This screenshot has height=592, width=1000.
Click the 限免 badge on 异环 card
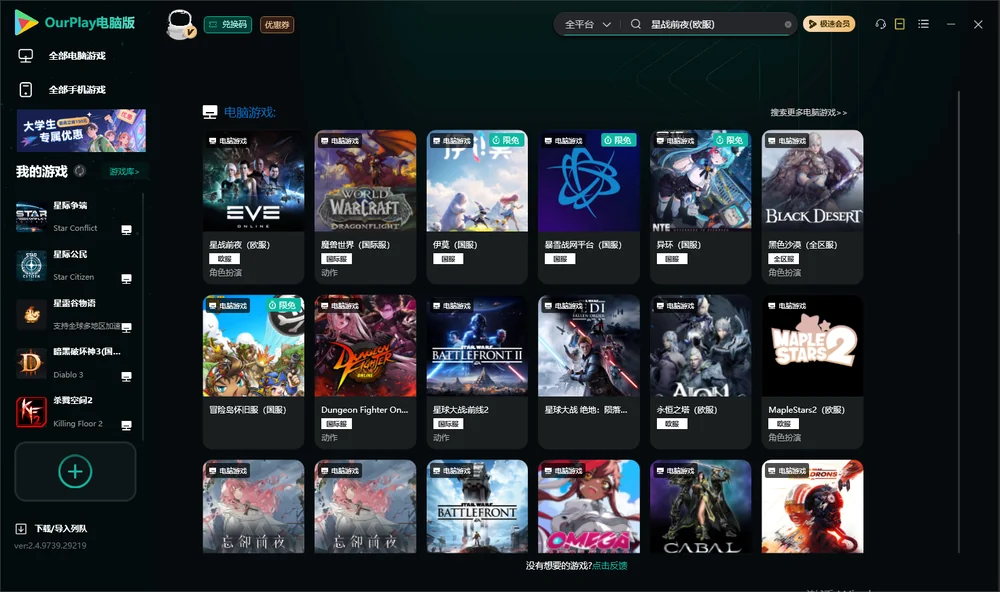[731, 140]
